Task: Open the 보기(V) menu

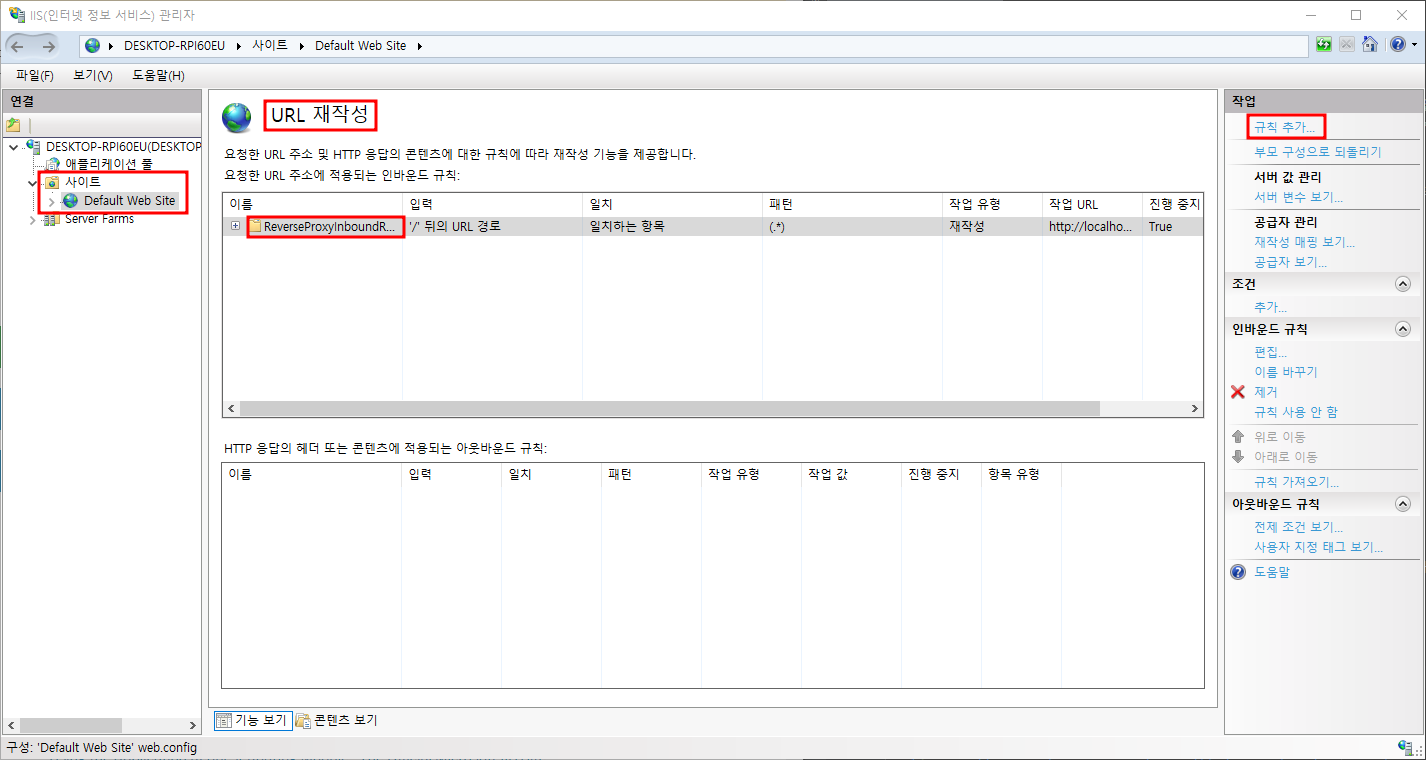Action: pyautogui.click(x=93, y=75)
